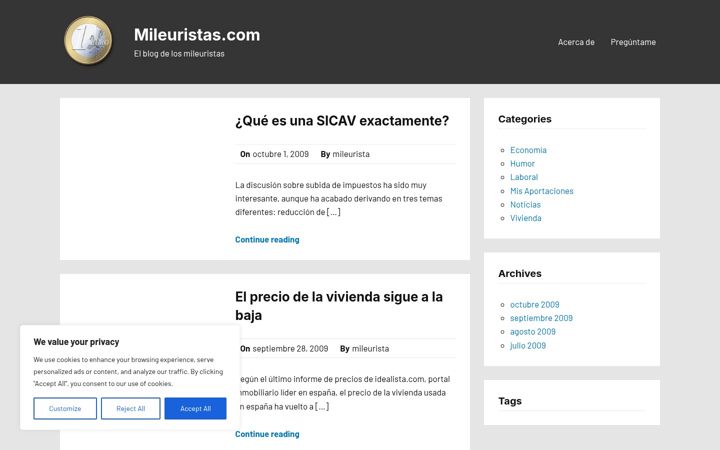This screenshot has height=450, width=720.
Task: Open the Economia category
Action: (x=528, y=150)
